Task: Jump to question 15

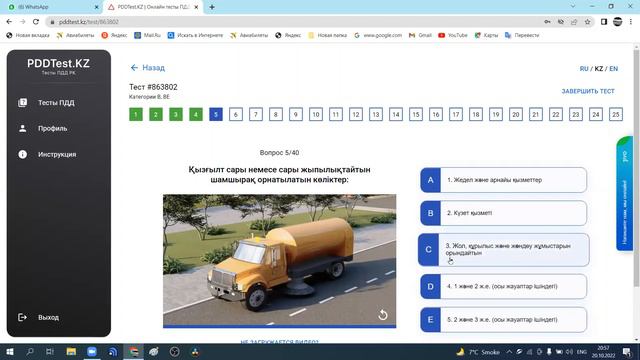Action: [x=416, y=115]
